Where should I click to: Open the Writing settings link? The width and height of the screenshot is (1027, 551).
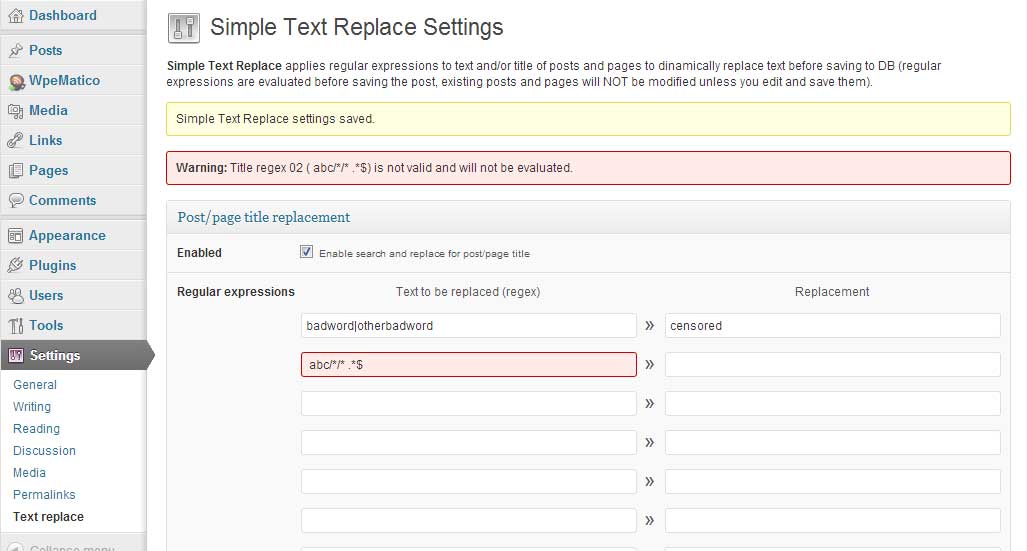[32, 407]
